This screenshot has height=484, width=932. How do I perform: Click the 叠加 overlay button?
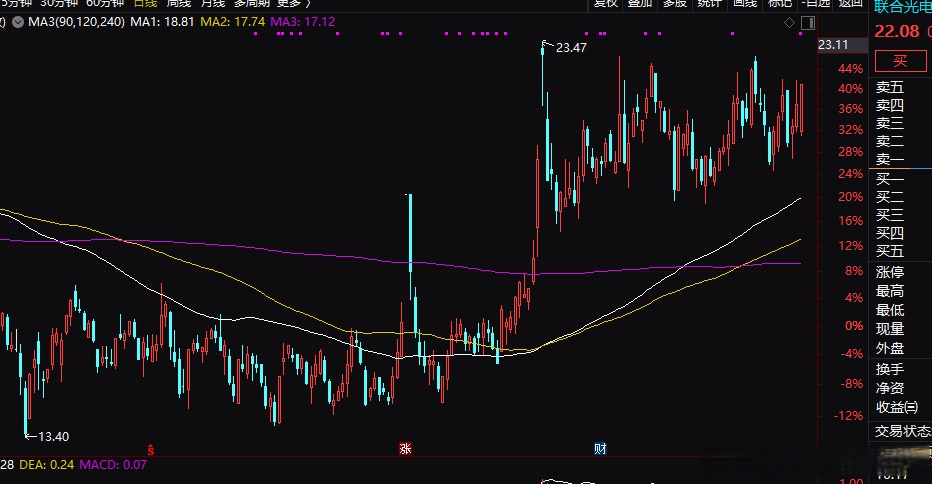click(x=640, y=3)
